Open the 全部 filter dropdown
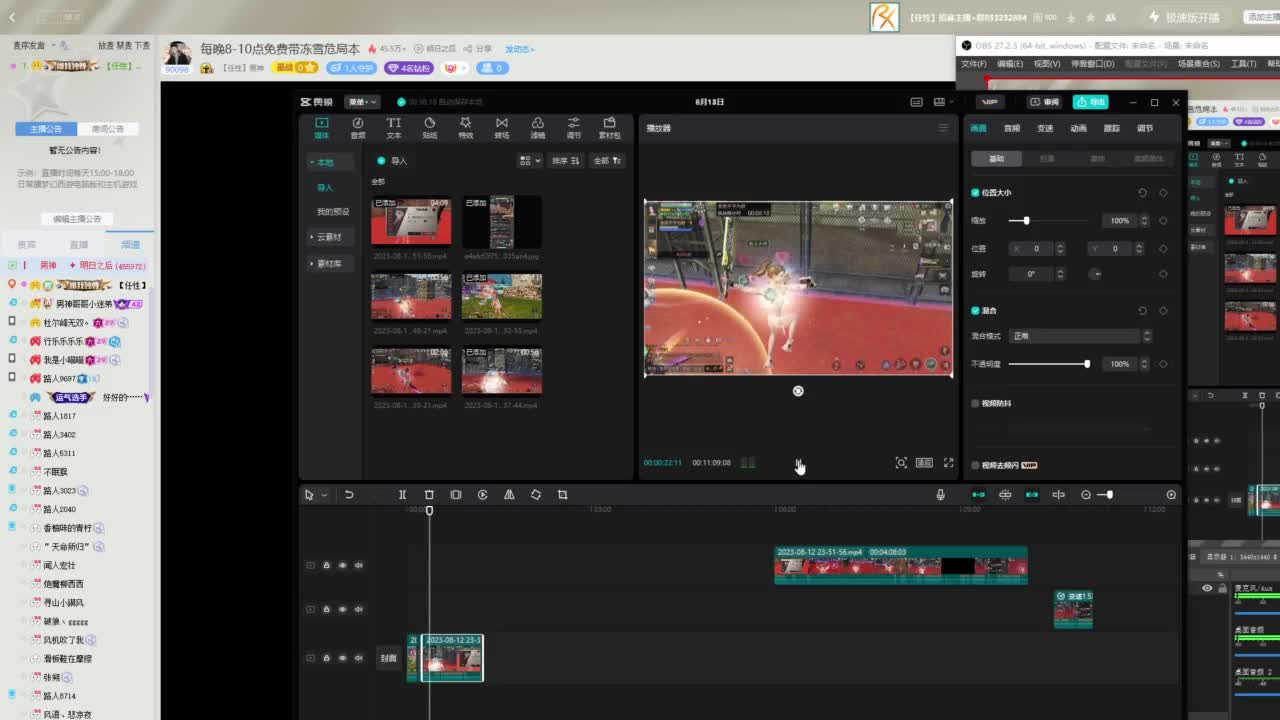1280x720 pixels. click(607, 160)
